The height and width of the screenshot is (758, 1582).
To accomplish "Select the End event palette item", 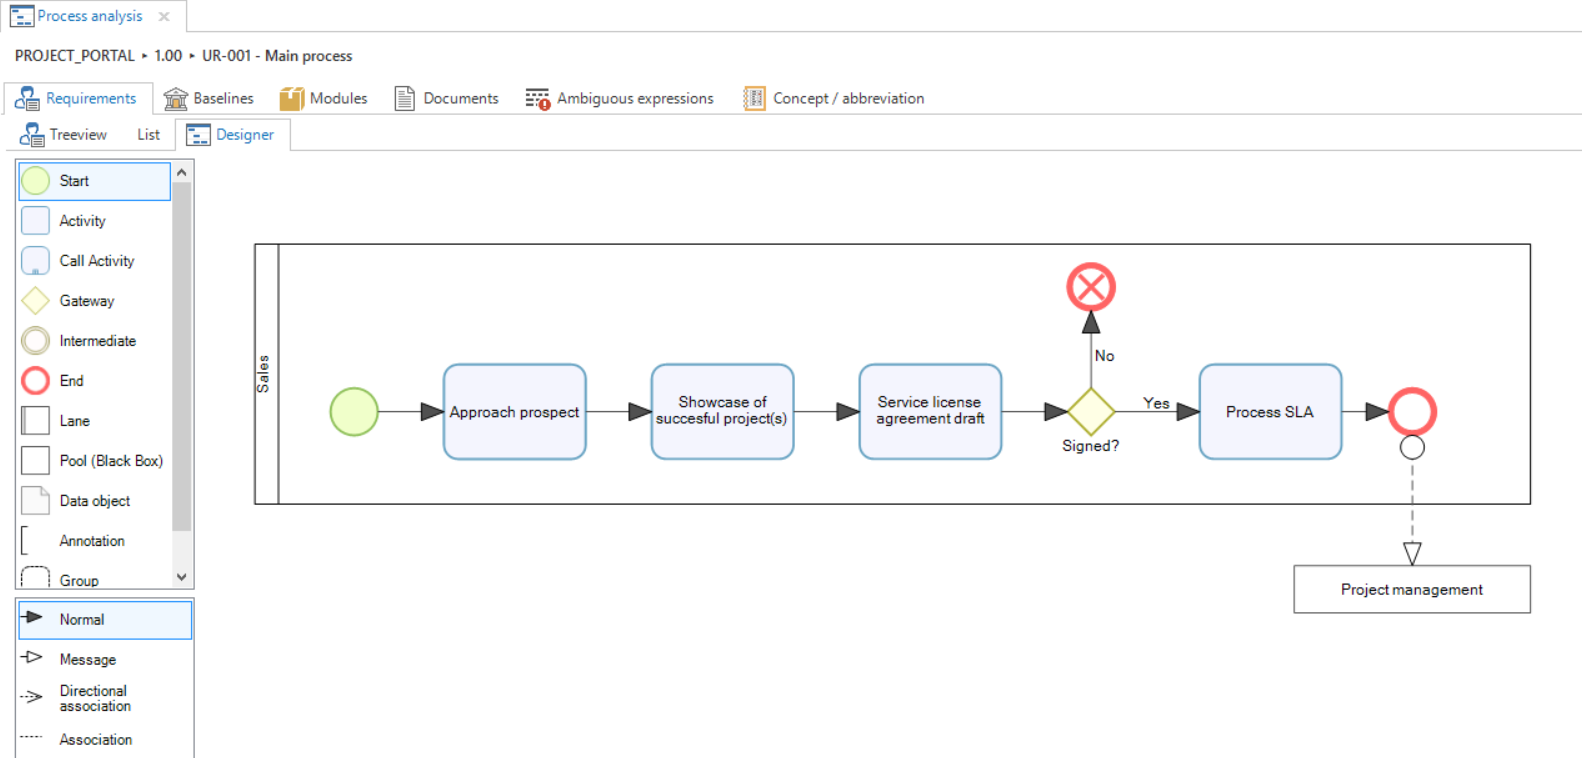I will click(71, 381).
